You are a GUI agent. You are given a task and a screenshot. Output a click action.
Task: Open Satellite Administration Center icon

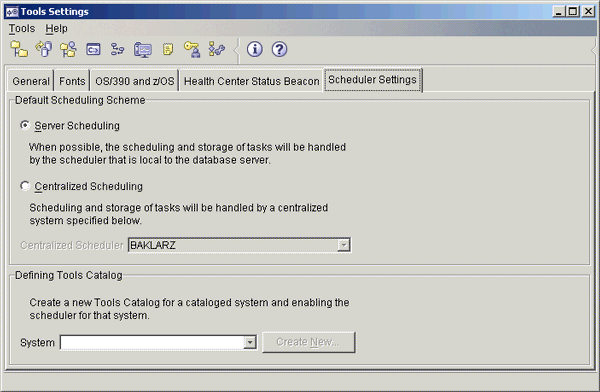68,49
